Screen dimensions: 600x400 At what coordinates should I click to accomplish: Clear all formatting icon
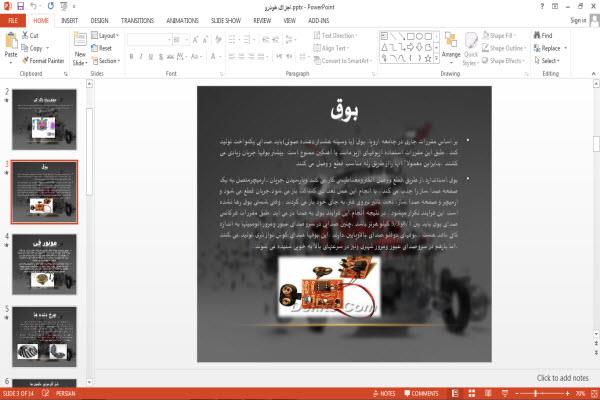pos(218,40)
